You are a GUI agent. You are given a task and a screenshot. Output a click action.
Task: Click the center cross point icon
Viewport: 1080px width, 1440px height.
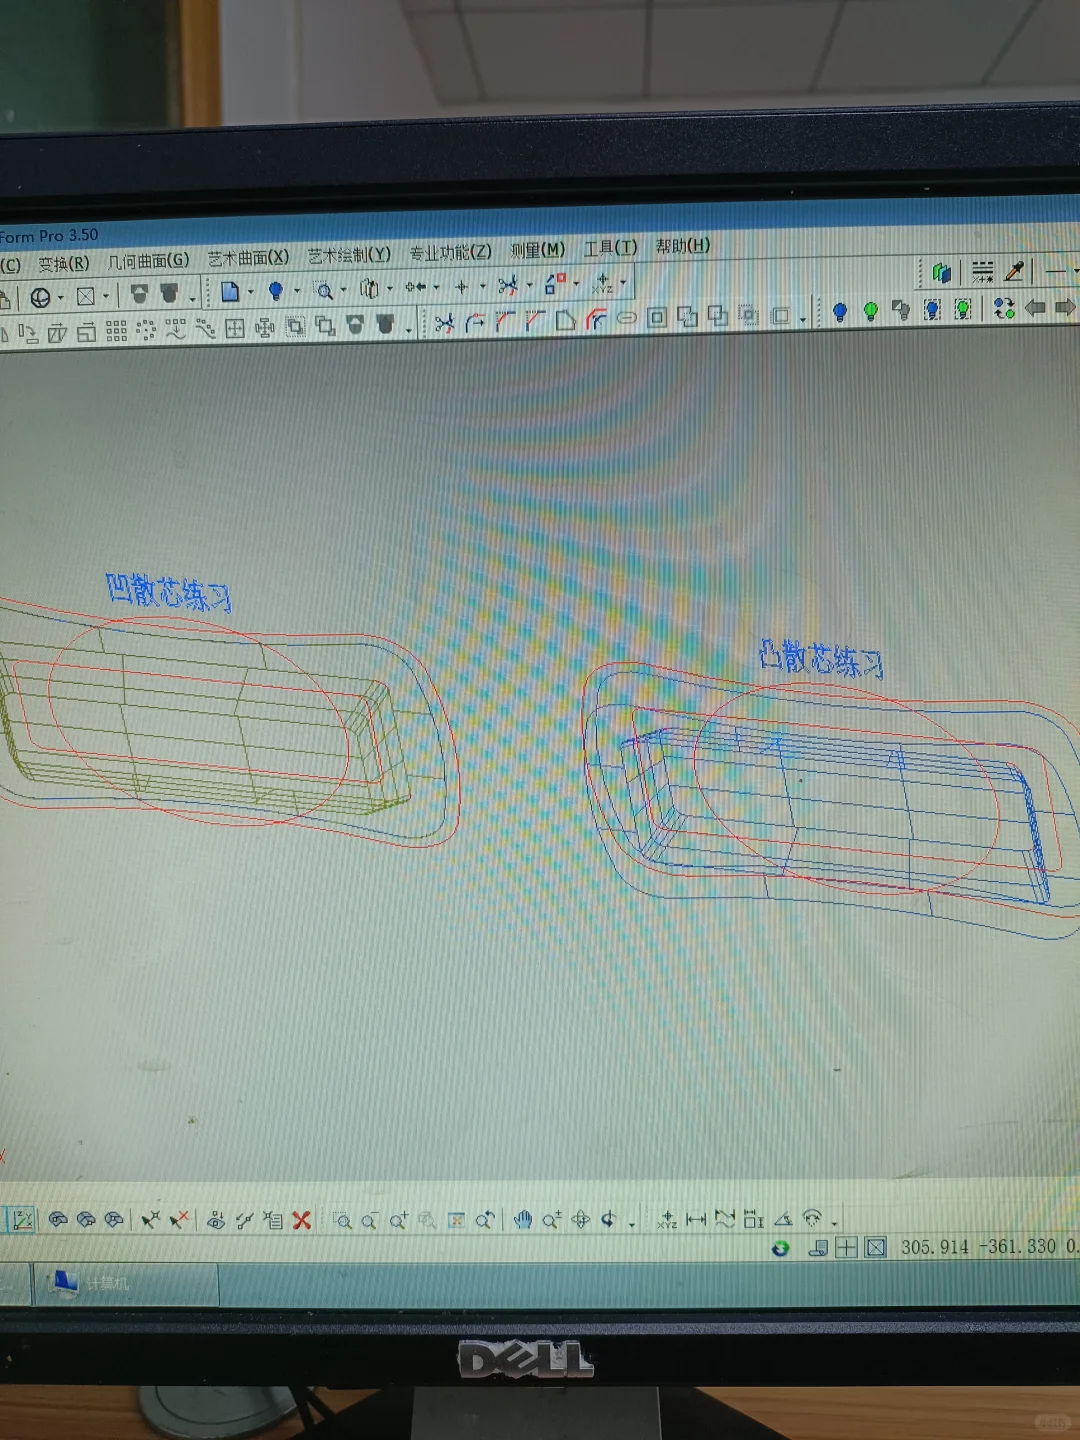[x=461, y=287]
